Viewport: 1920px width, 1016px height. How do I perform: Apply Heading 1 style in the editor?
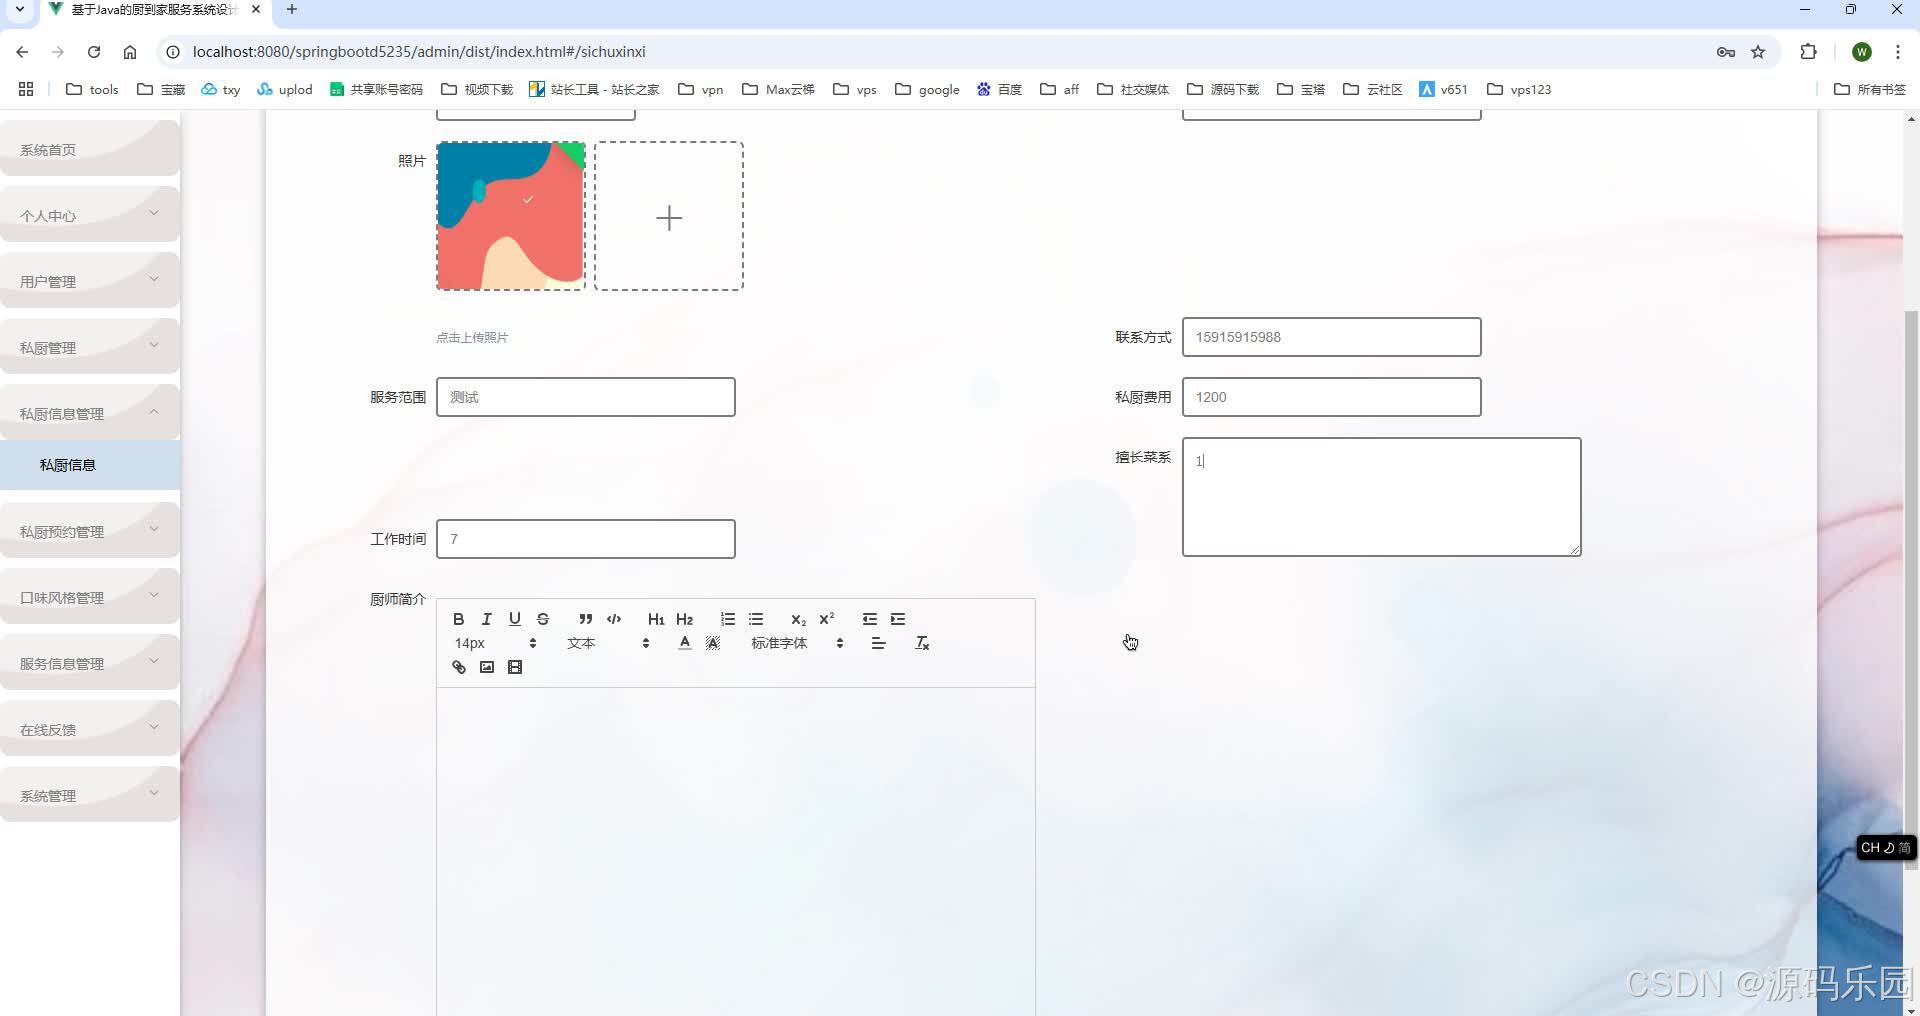point(655,619)
